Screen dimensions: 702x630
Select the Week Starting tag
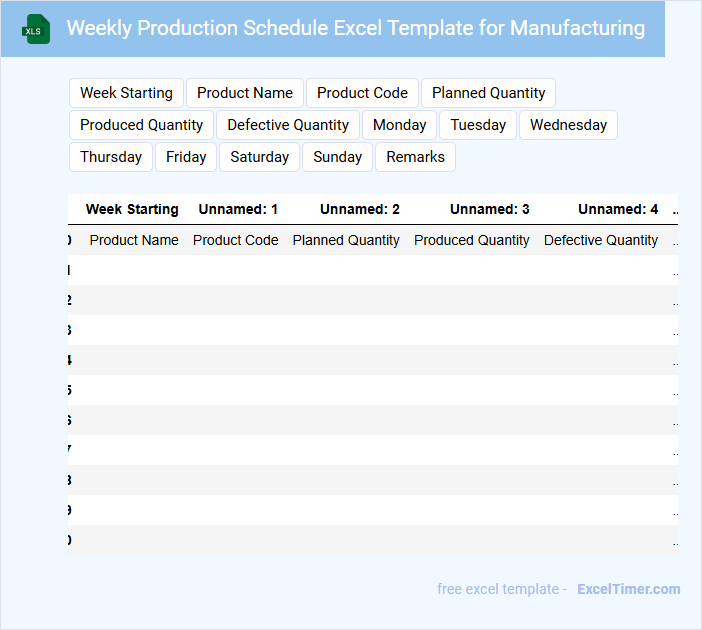pyautogui.click(x=126, y=93)
